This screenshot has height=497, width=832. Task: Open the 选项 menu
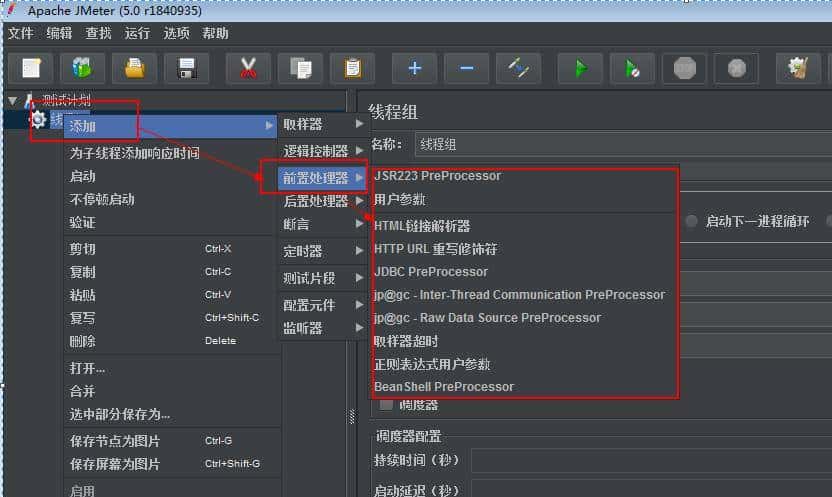pos(176,33)
